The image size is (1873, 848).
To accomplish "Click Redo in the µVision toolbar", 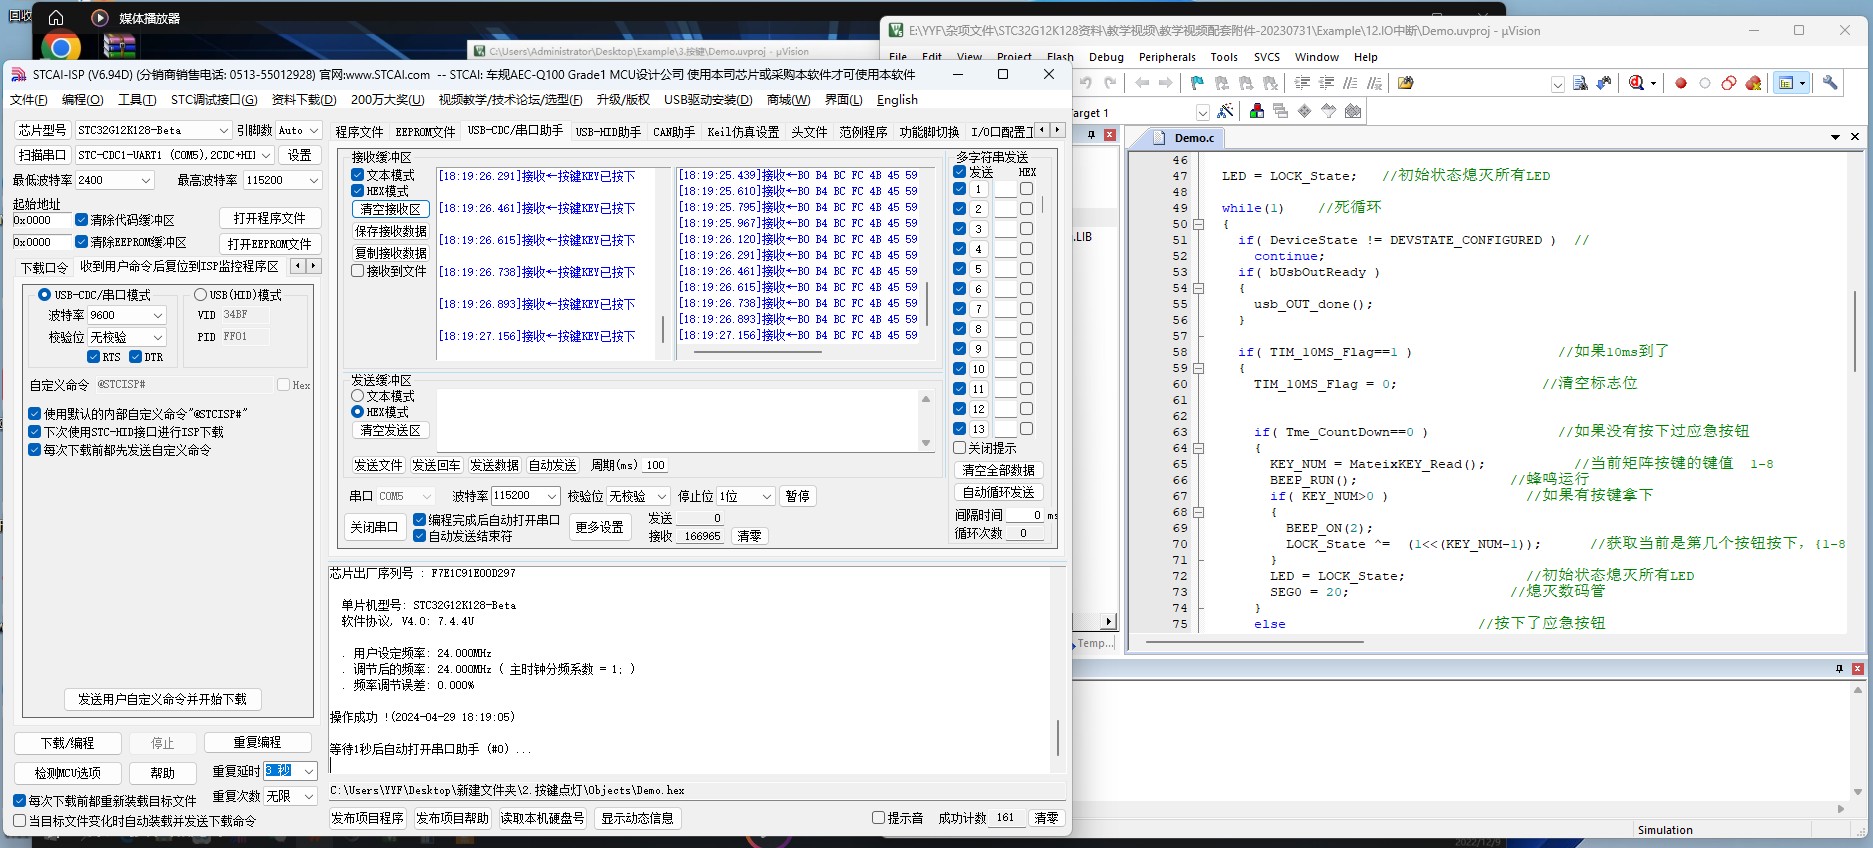I will tap(1110, 83).
